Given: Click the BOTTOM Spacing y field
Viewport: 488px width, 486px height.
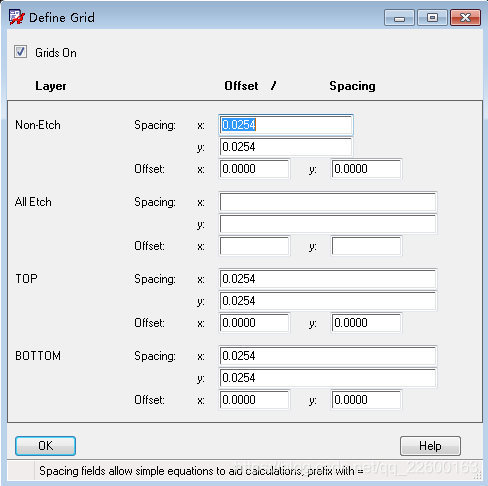Looking at the screenshot, I should [328, 378].
